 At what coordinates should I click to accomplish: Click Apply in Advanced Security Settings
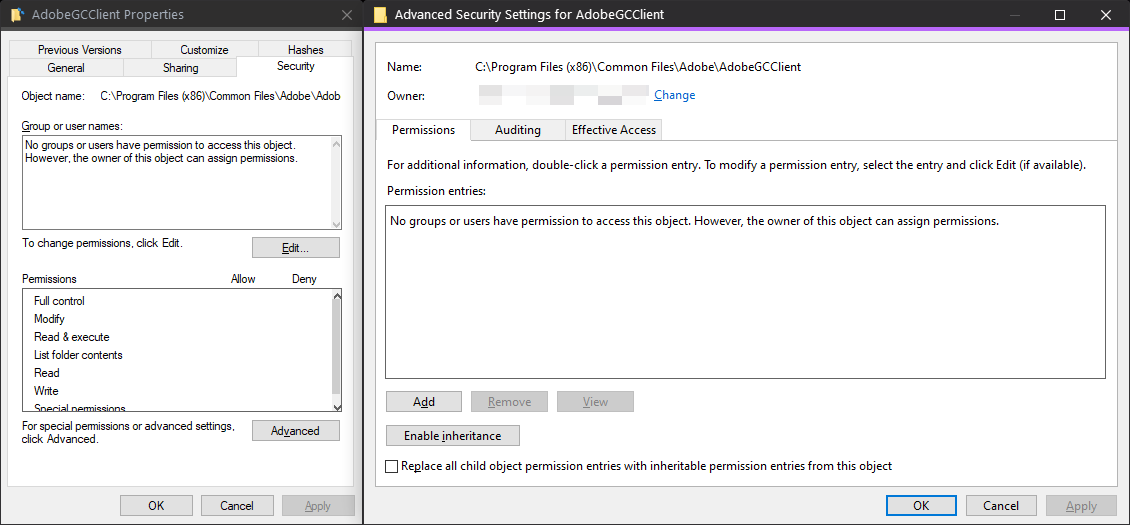point(1081,506)
